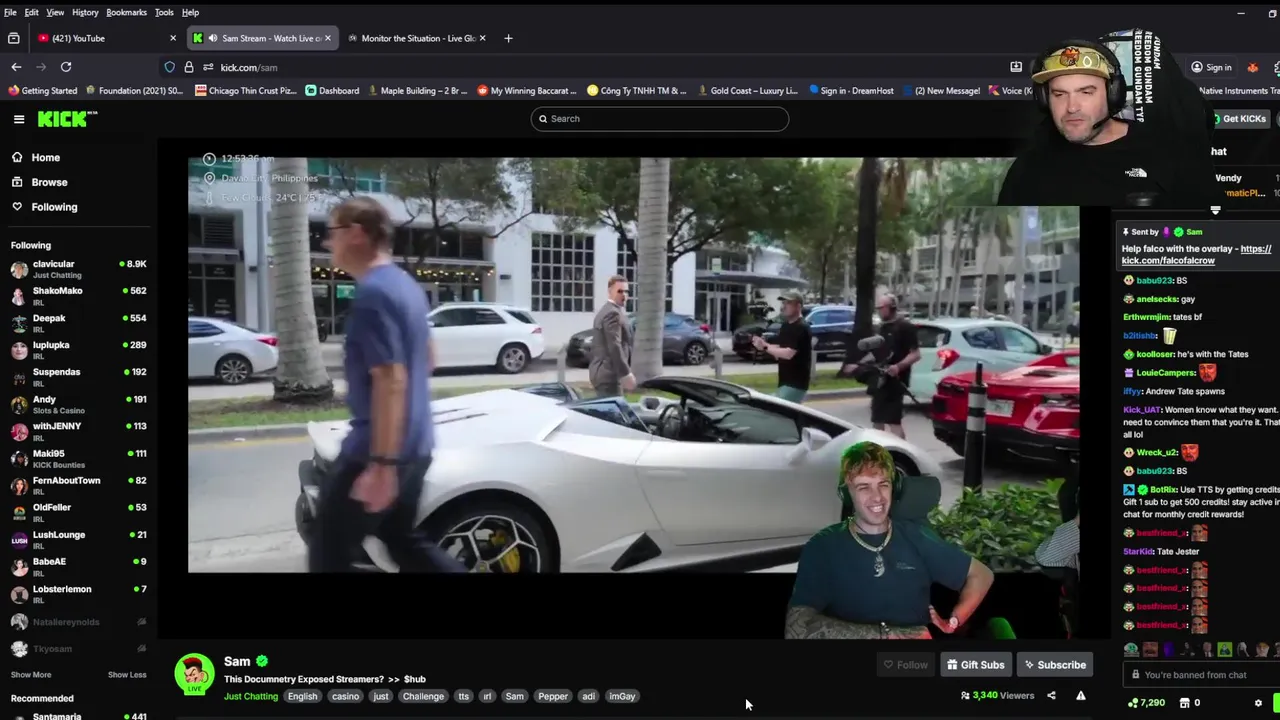Click the KICK logo
This screenshot has width=1280, height=720.
coord(67,119)
